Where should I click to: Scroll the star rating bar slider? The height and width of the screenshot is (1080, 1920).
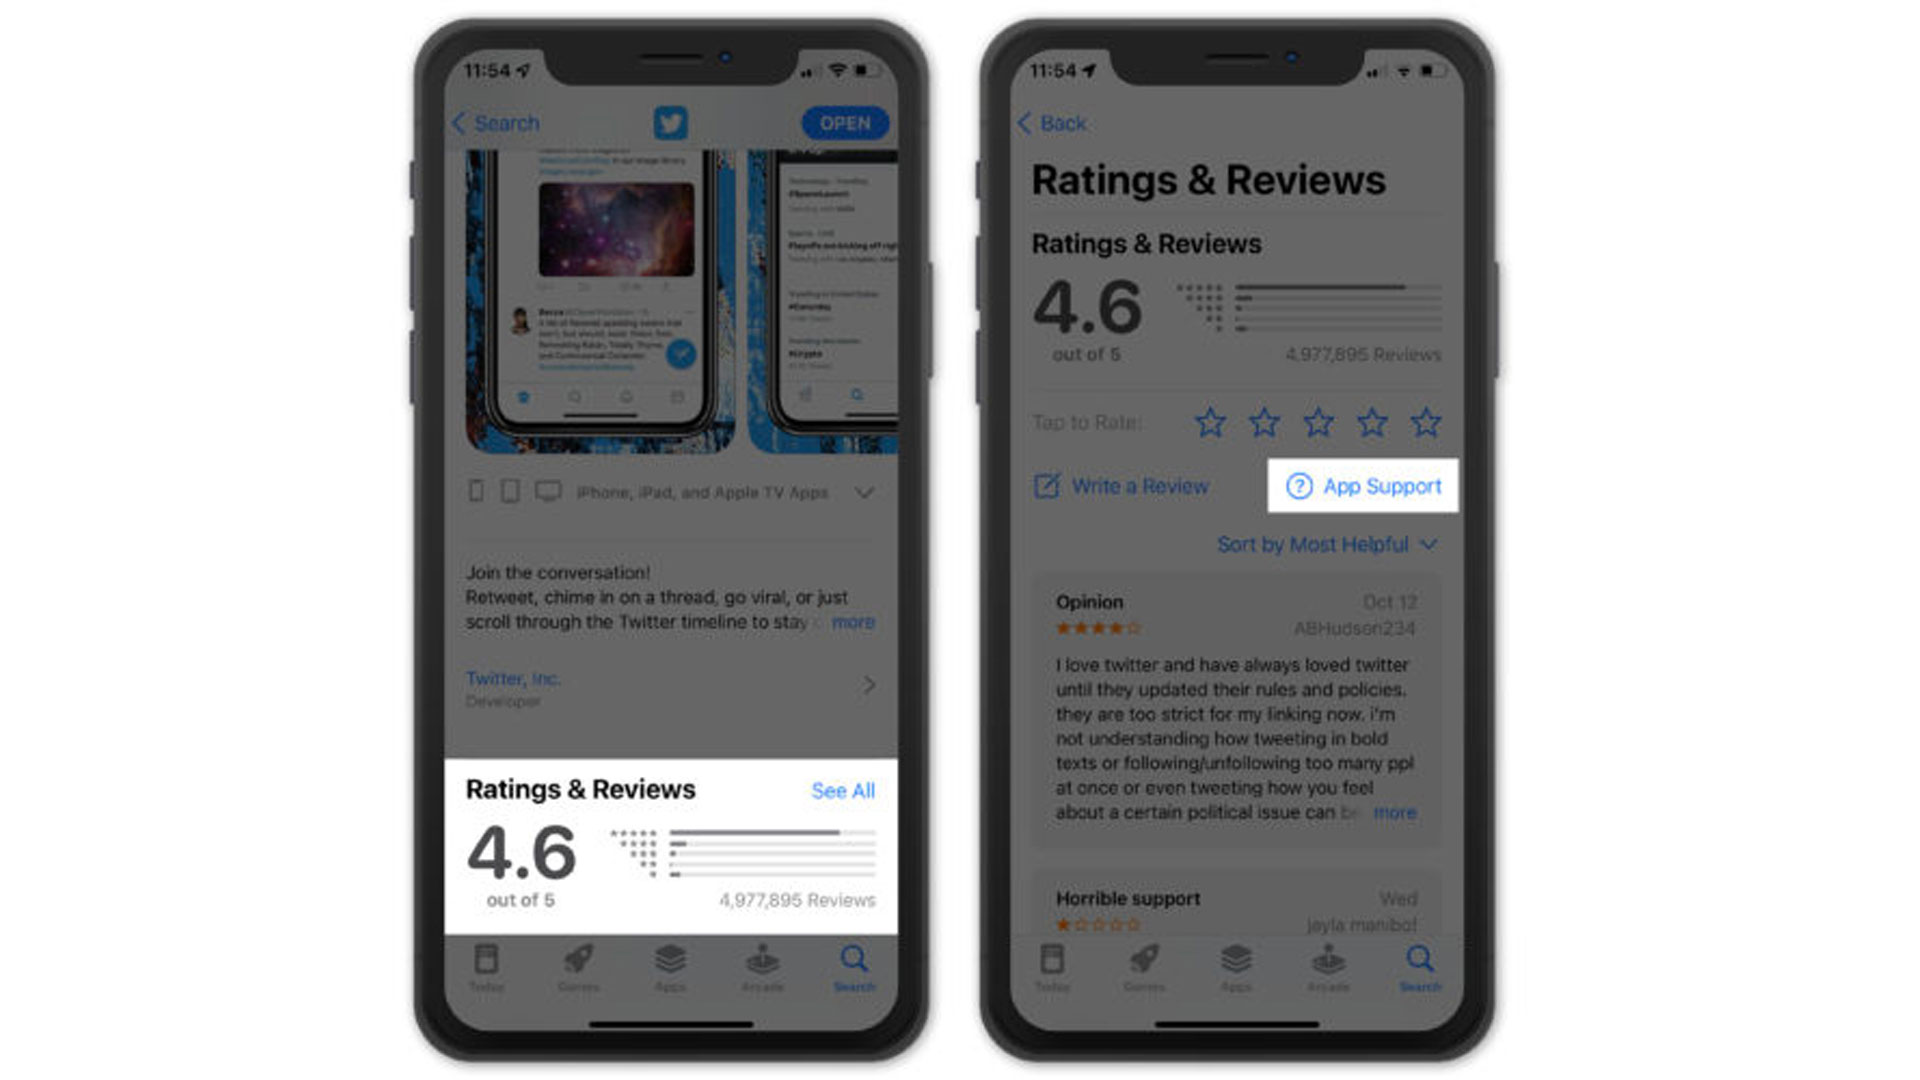(1316, 422)
